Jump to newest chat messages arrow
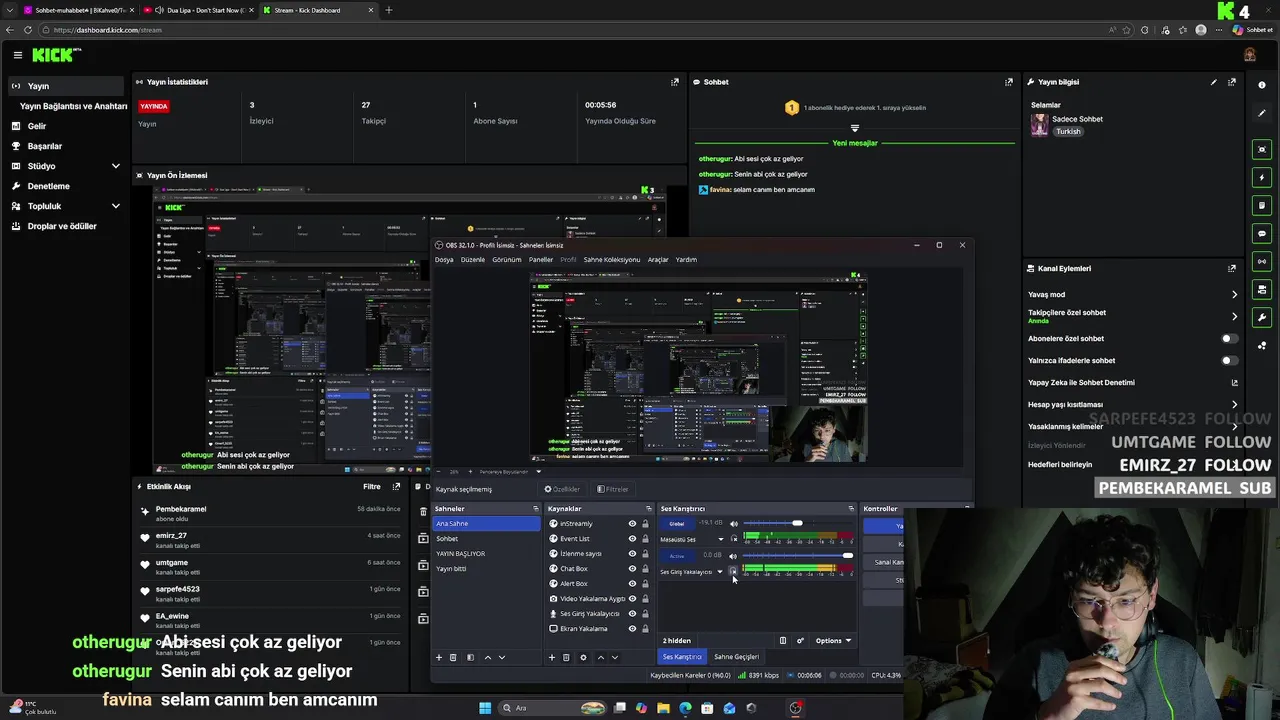1280x720 pixels. [854, 128]
